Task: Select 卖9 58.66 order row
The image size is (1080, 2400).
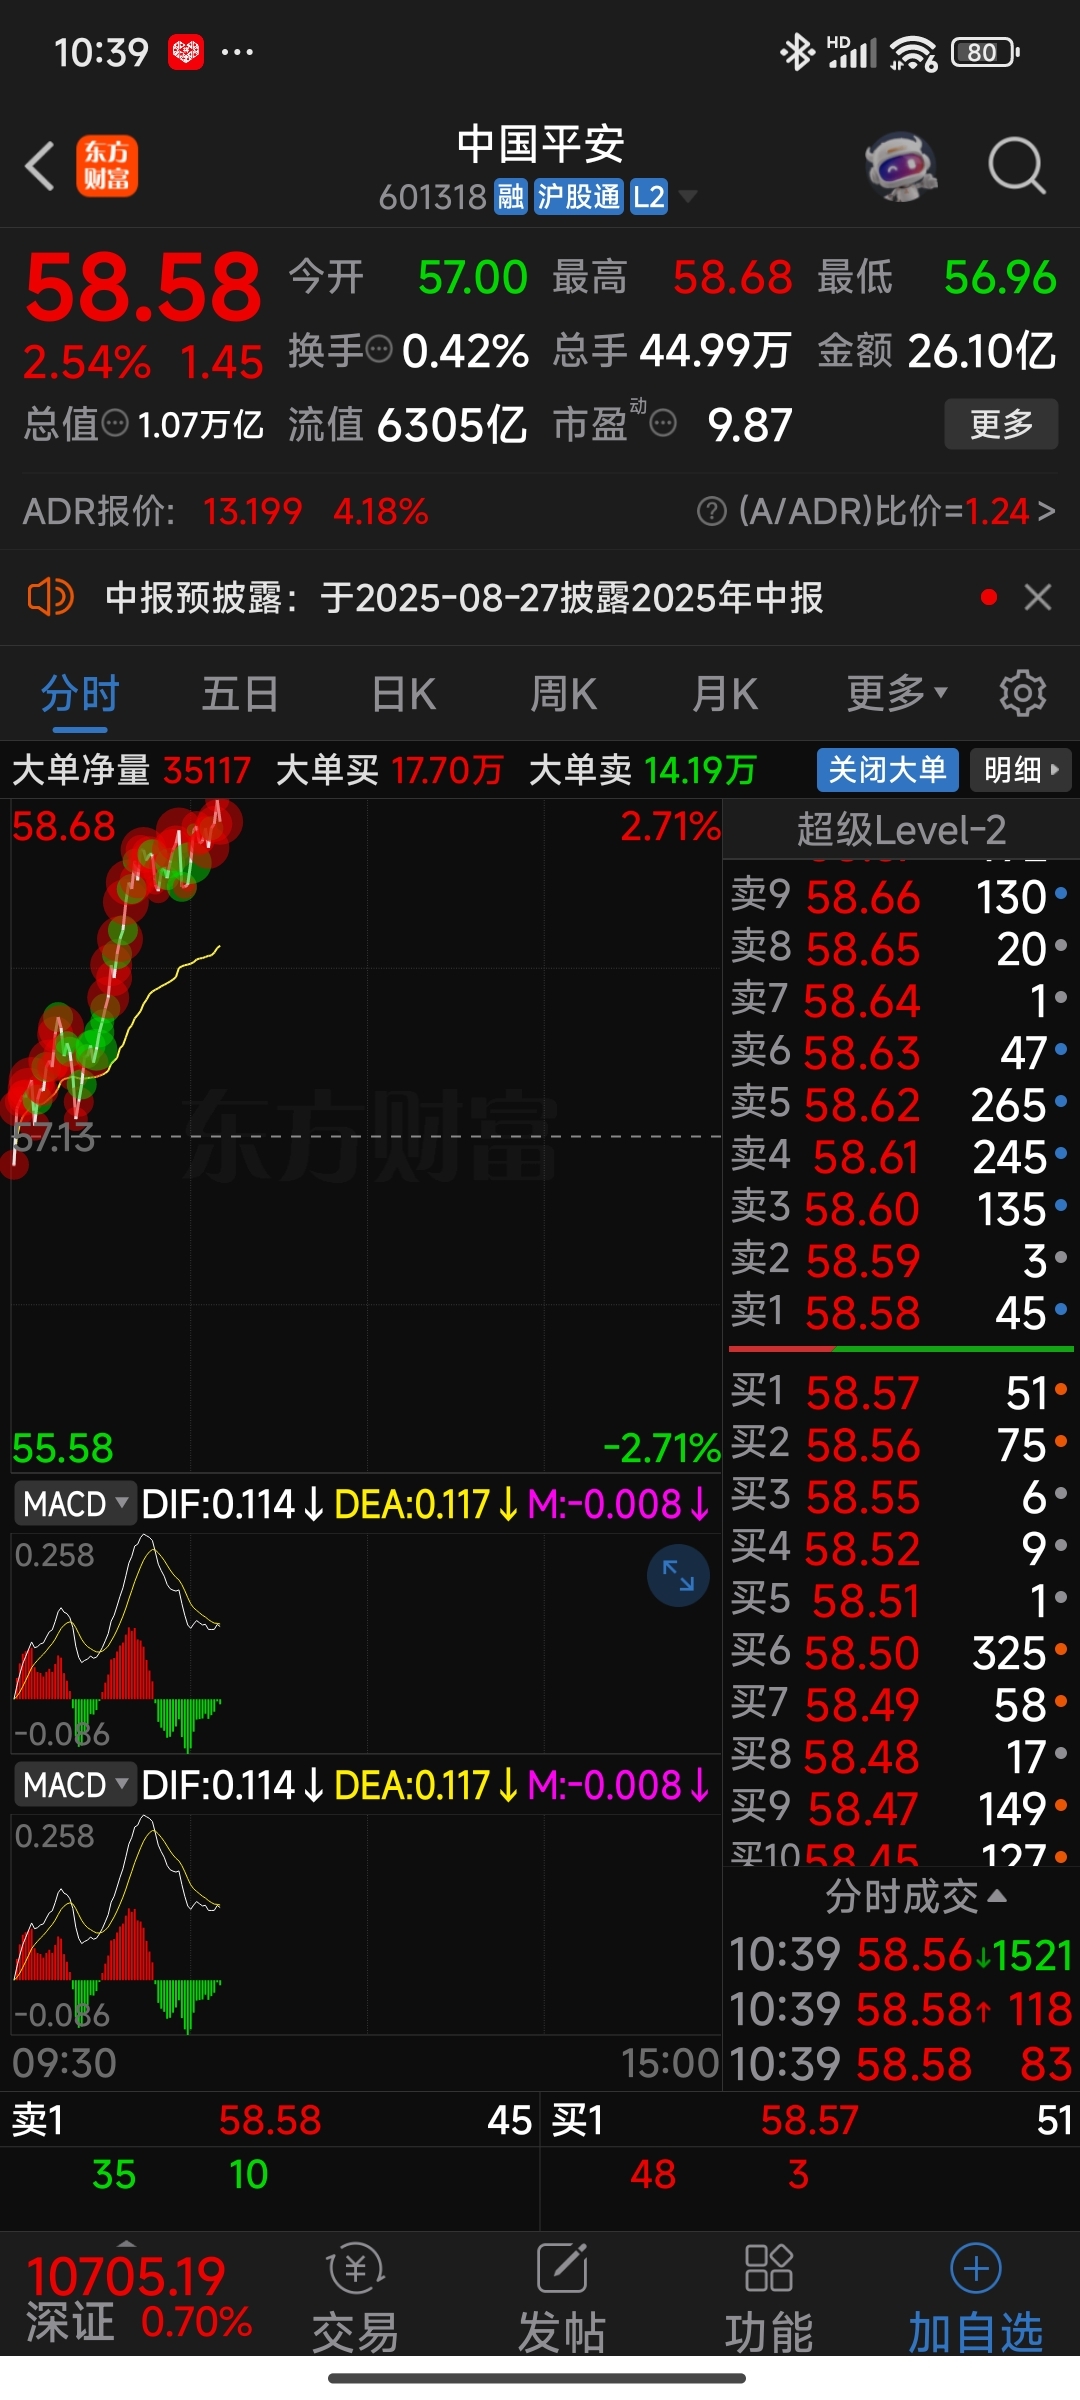Action: tap(900, 896)
